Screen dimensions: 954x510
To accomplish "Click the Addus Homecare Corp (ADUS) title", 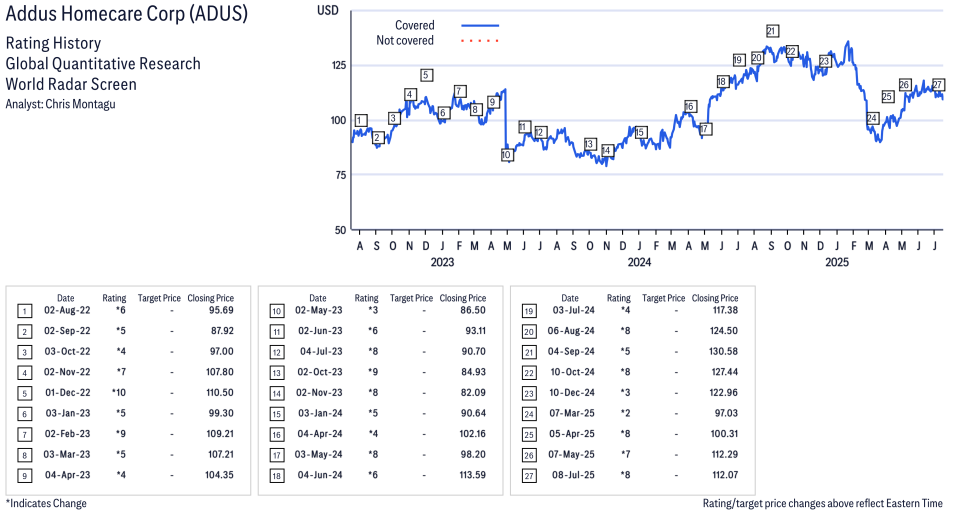I will click(127, 14).
